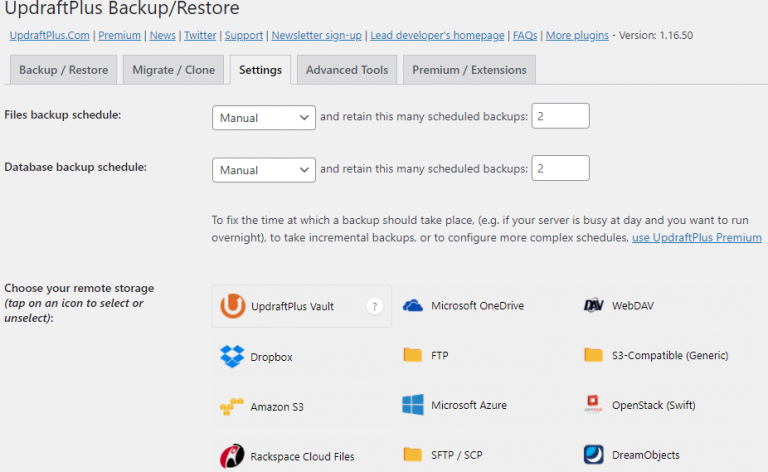This screenshot has height=472, width=768.
Task: Click the SFTP / SCP label text
Action: coord(456,455)
